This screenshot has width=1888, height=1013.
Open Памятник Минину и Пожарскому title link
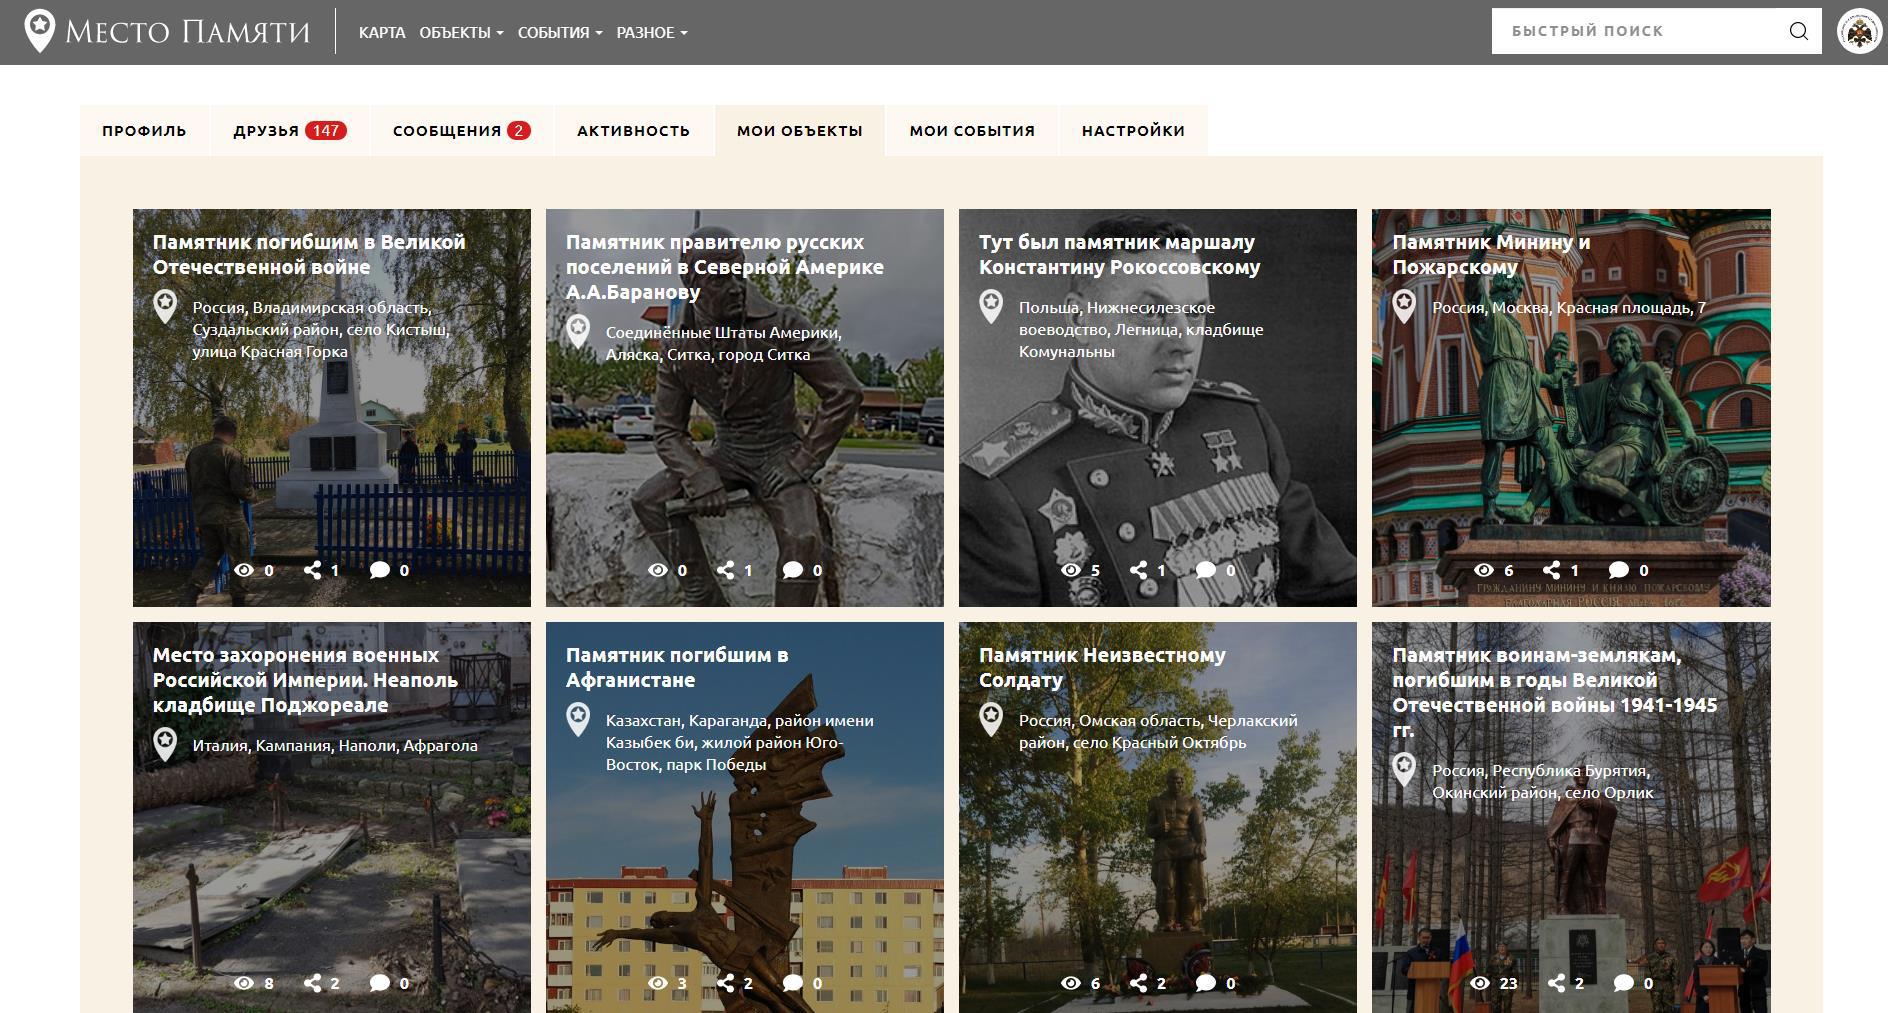coord(1490,254)
